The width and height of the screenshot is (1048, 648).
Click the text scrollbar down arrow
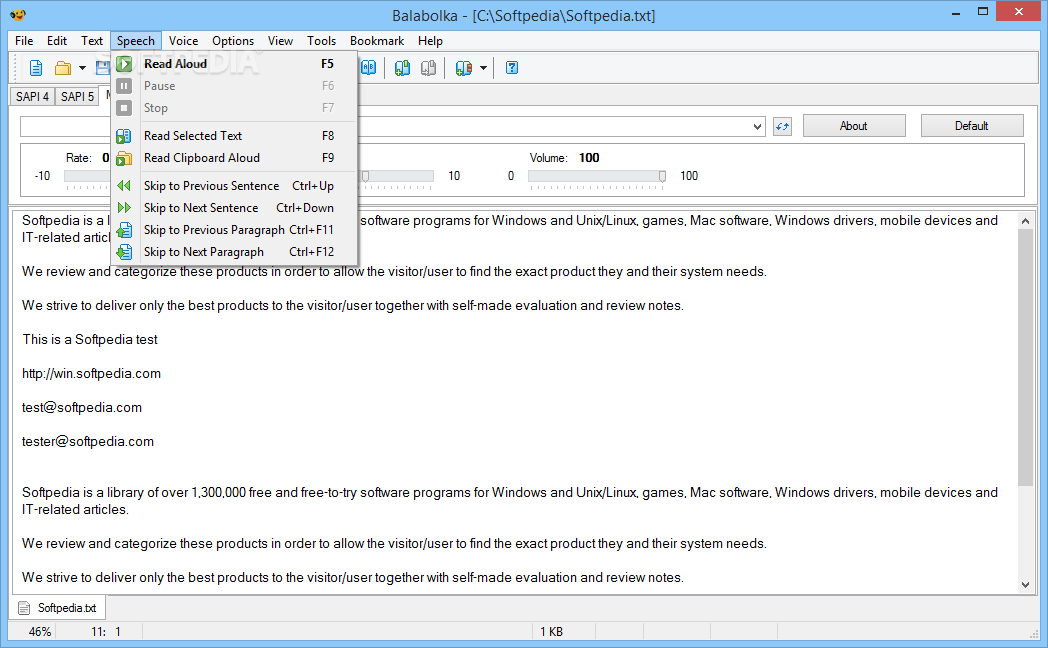pyautogui.click(x=1025, y=585)
